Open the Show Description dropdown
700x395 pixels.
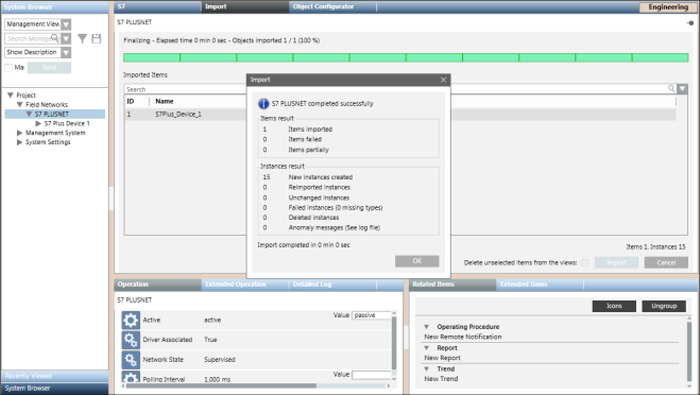coord(66,53)
